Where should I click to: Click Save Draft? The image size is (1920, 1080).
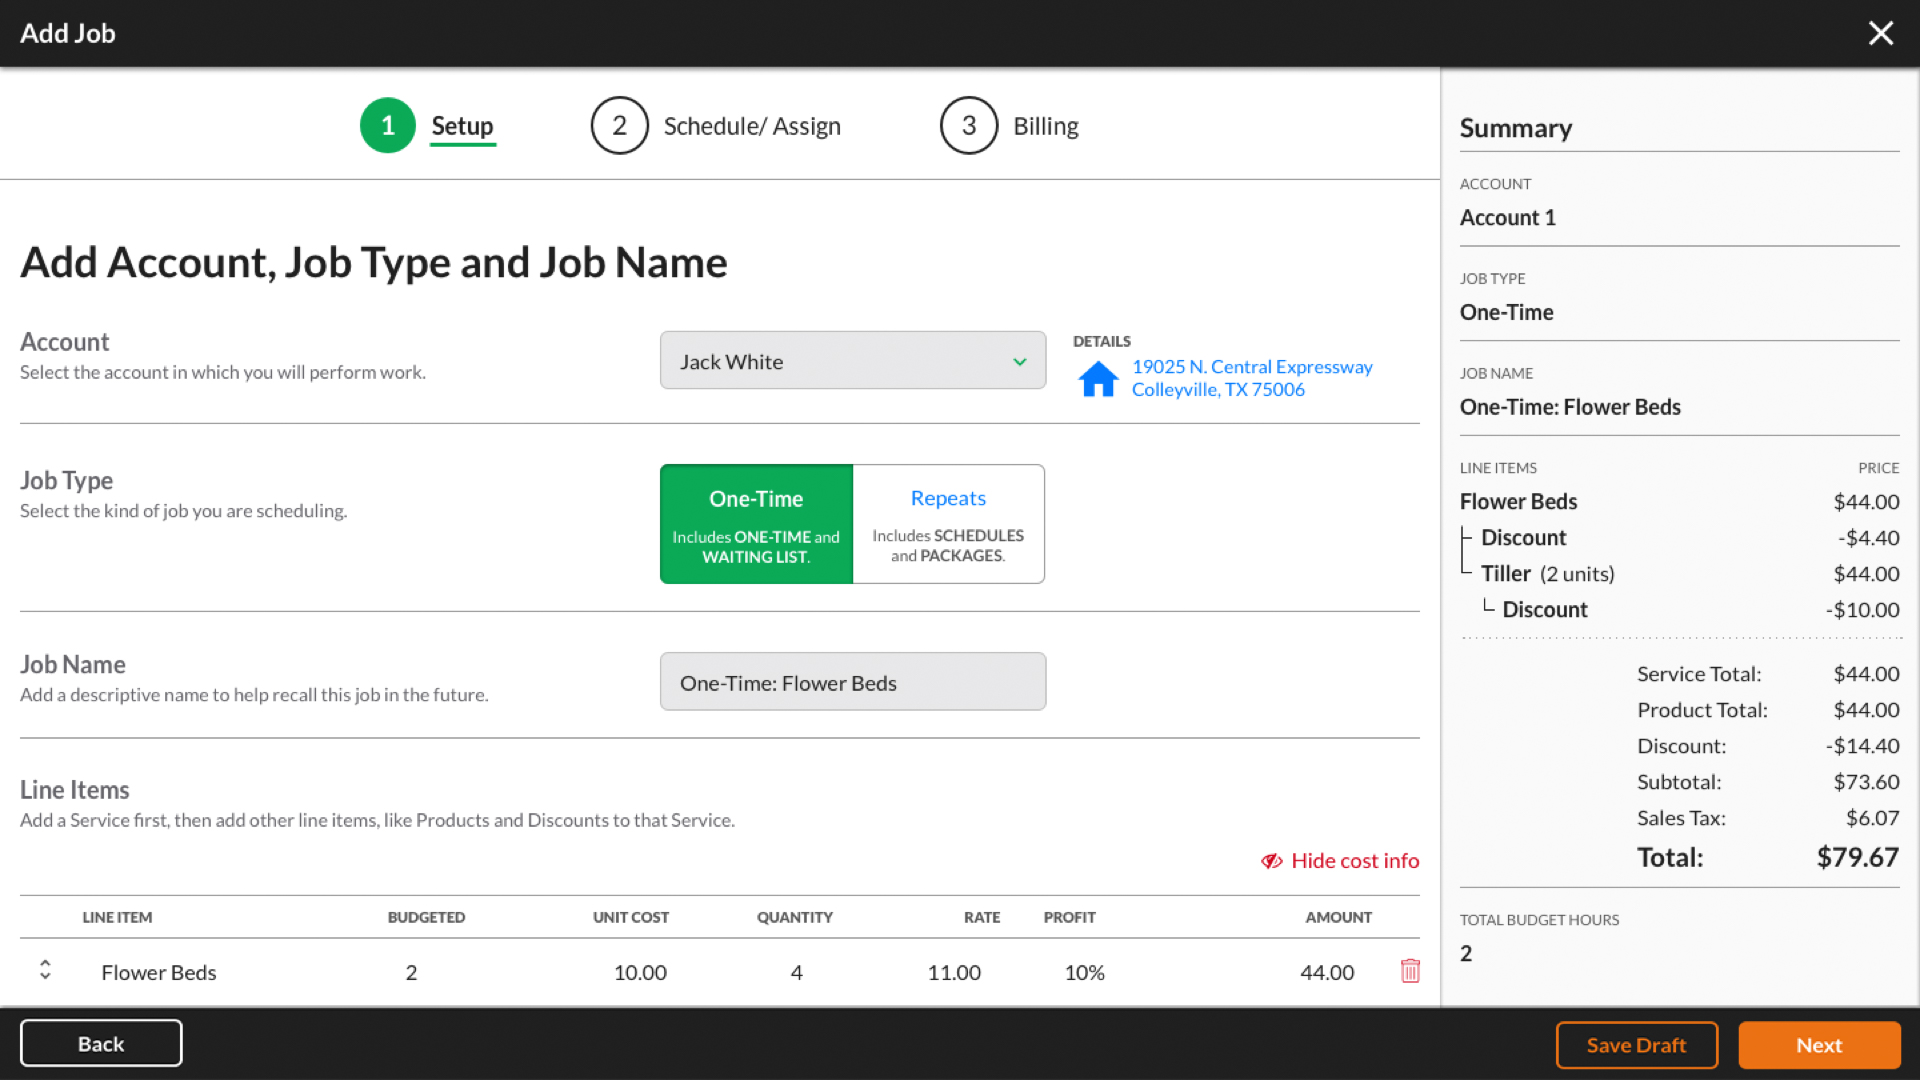1636,1044
